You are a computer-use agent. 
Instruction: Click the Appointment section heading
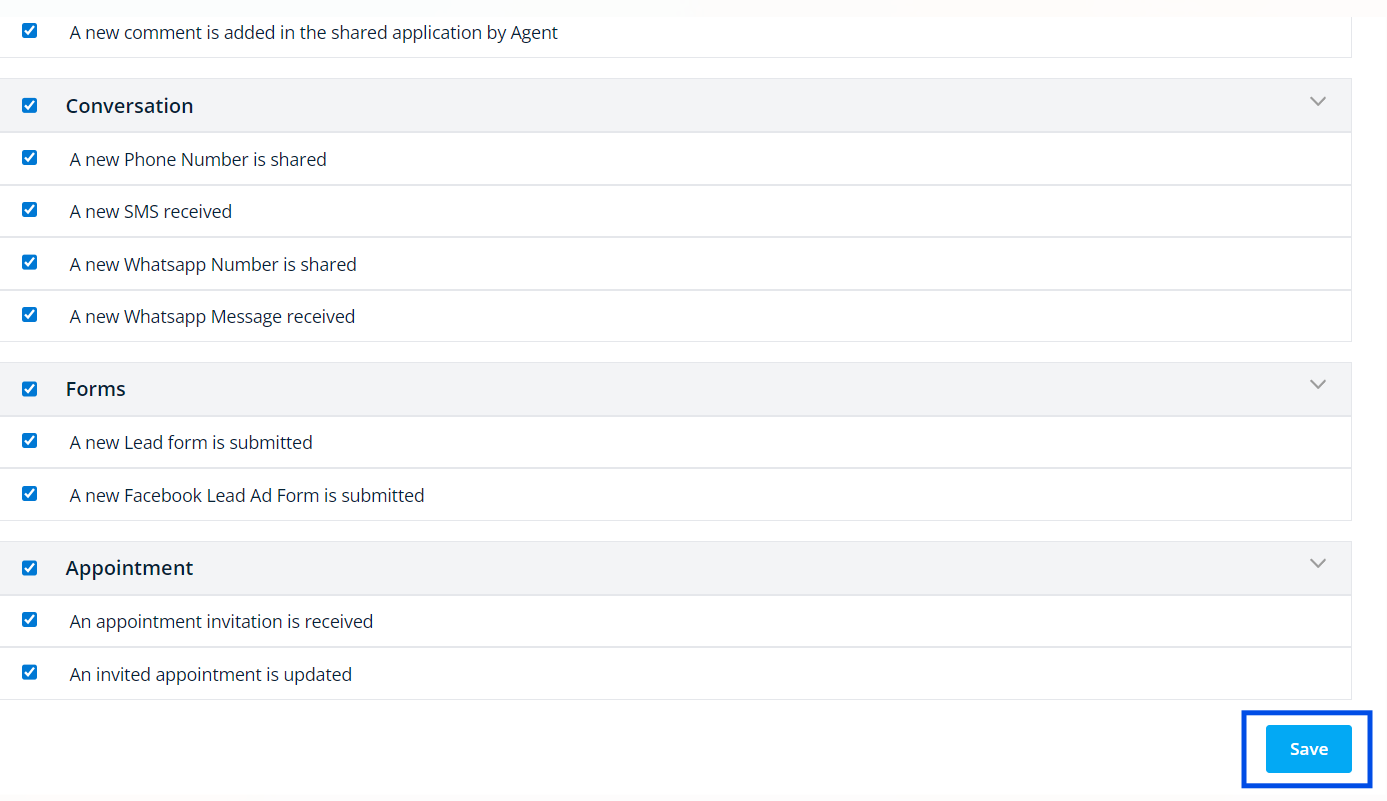(129, 568)
